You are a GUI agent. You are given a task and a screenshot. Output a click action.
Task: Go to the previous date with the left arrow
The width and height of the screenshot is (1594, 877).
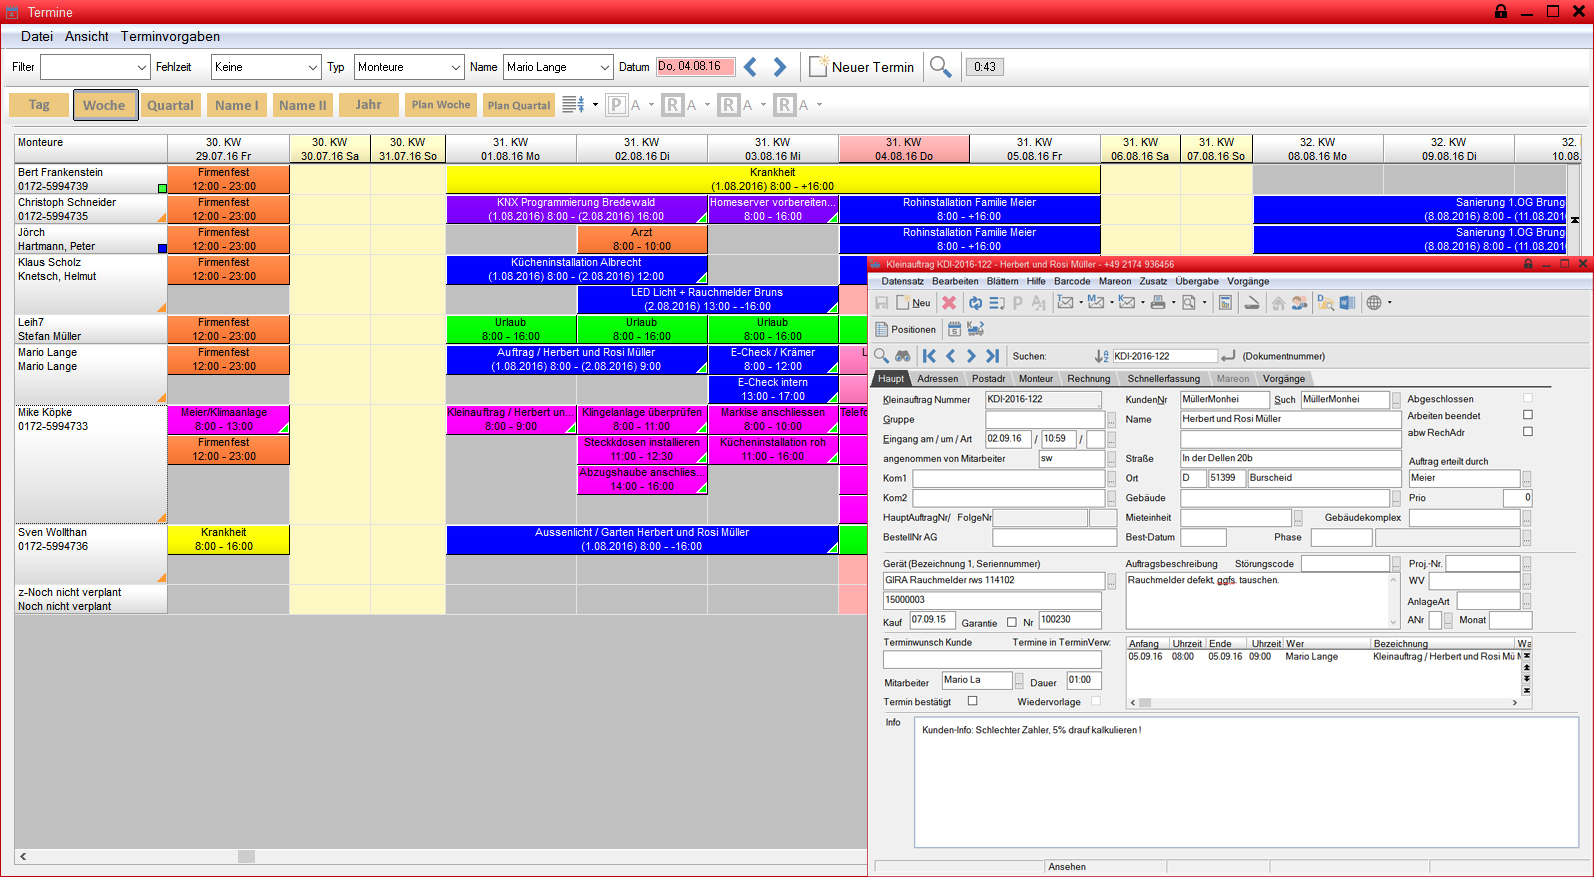click(x=751, y=67)
